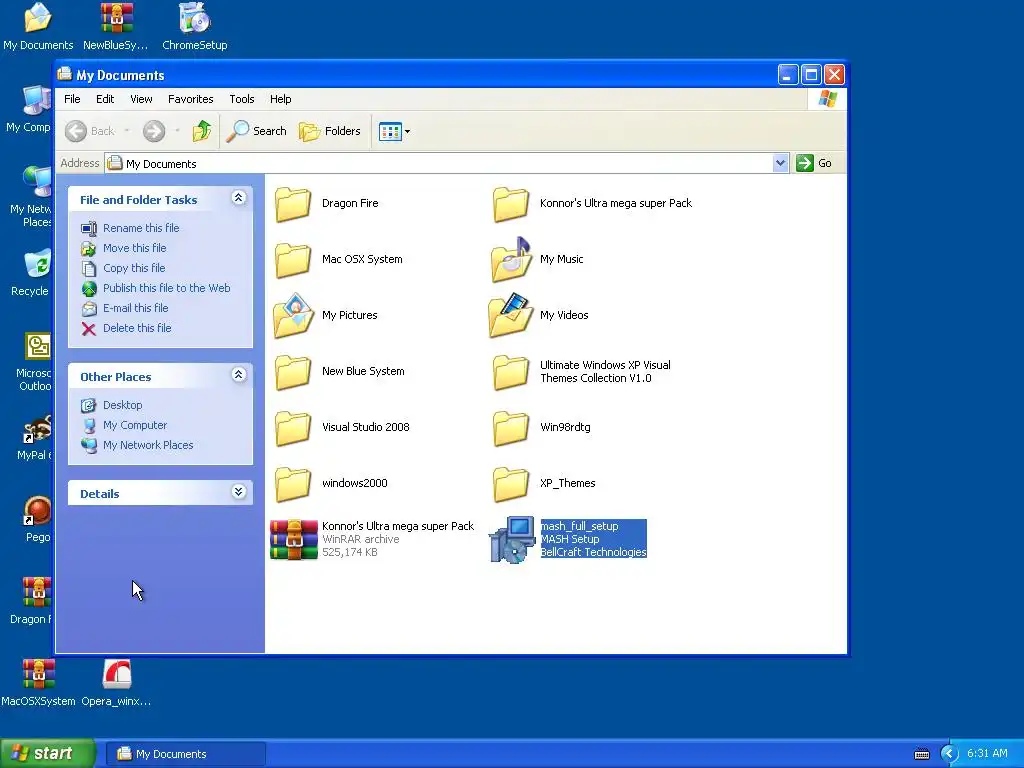Viewport: 1024px width, 768px height.
Task: Select the Visual Studio 2008 folder icon
Action: [293, 428]
